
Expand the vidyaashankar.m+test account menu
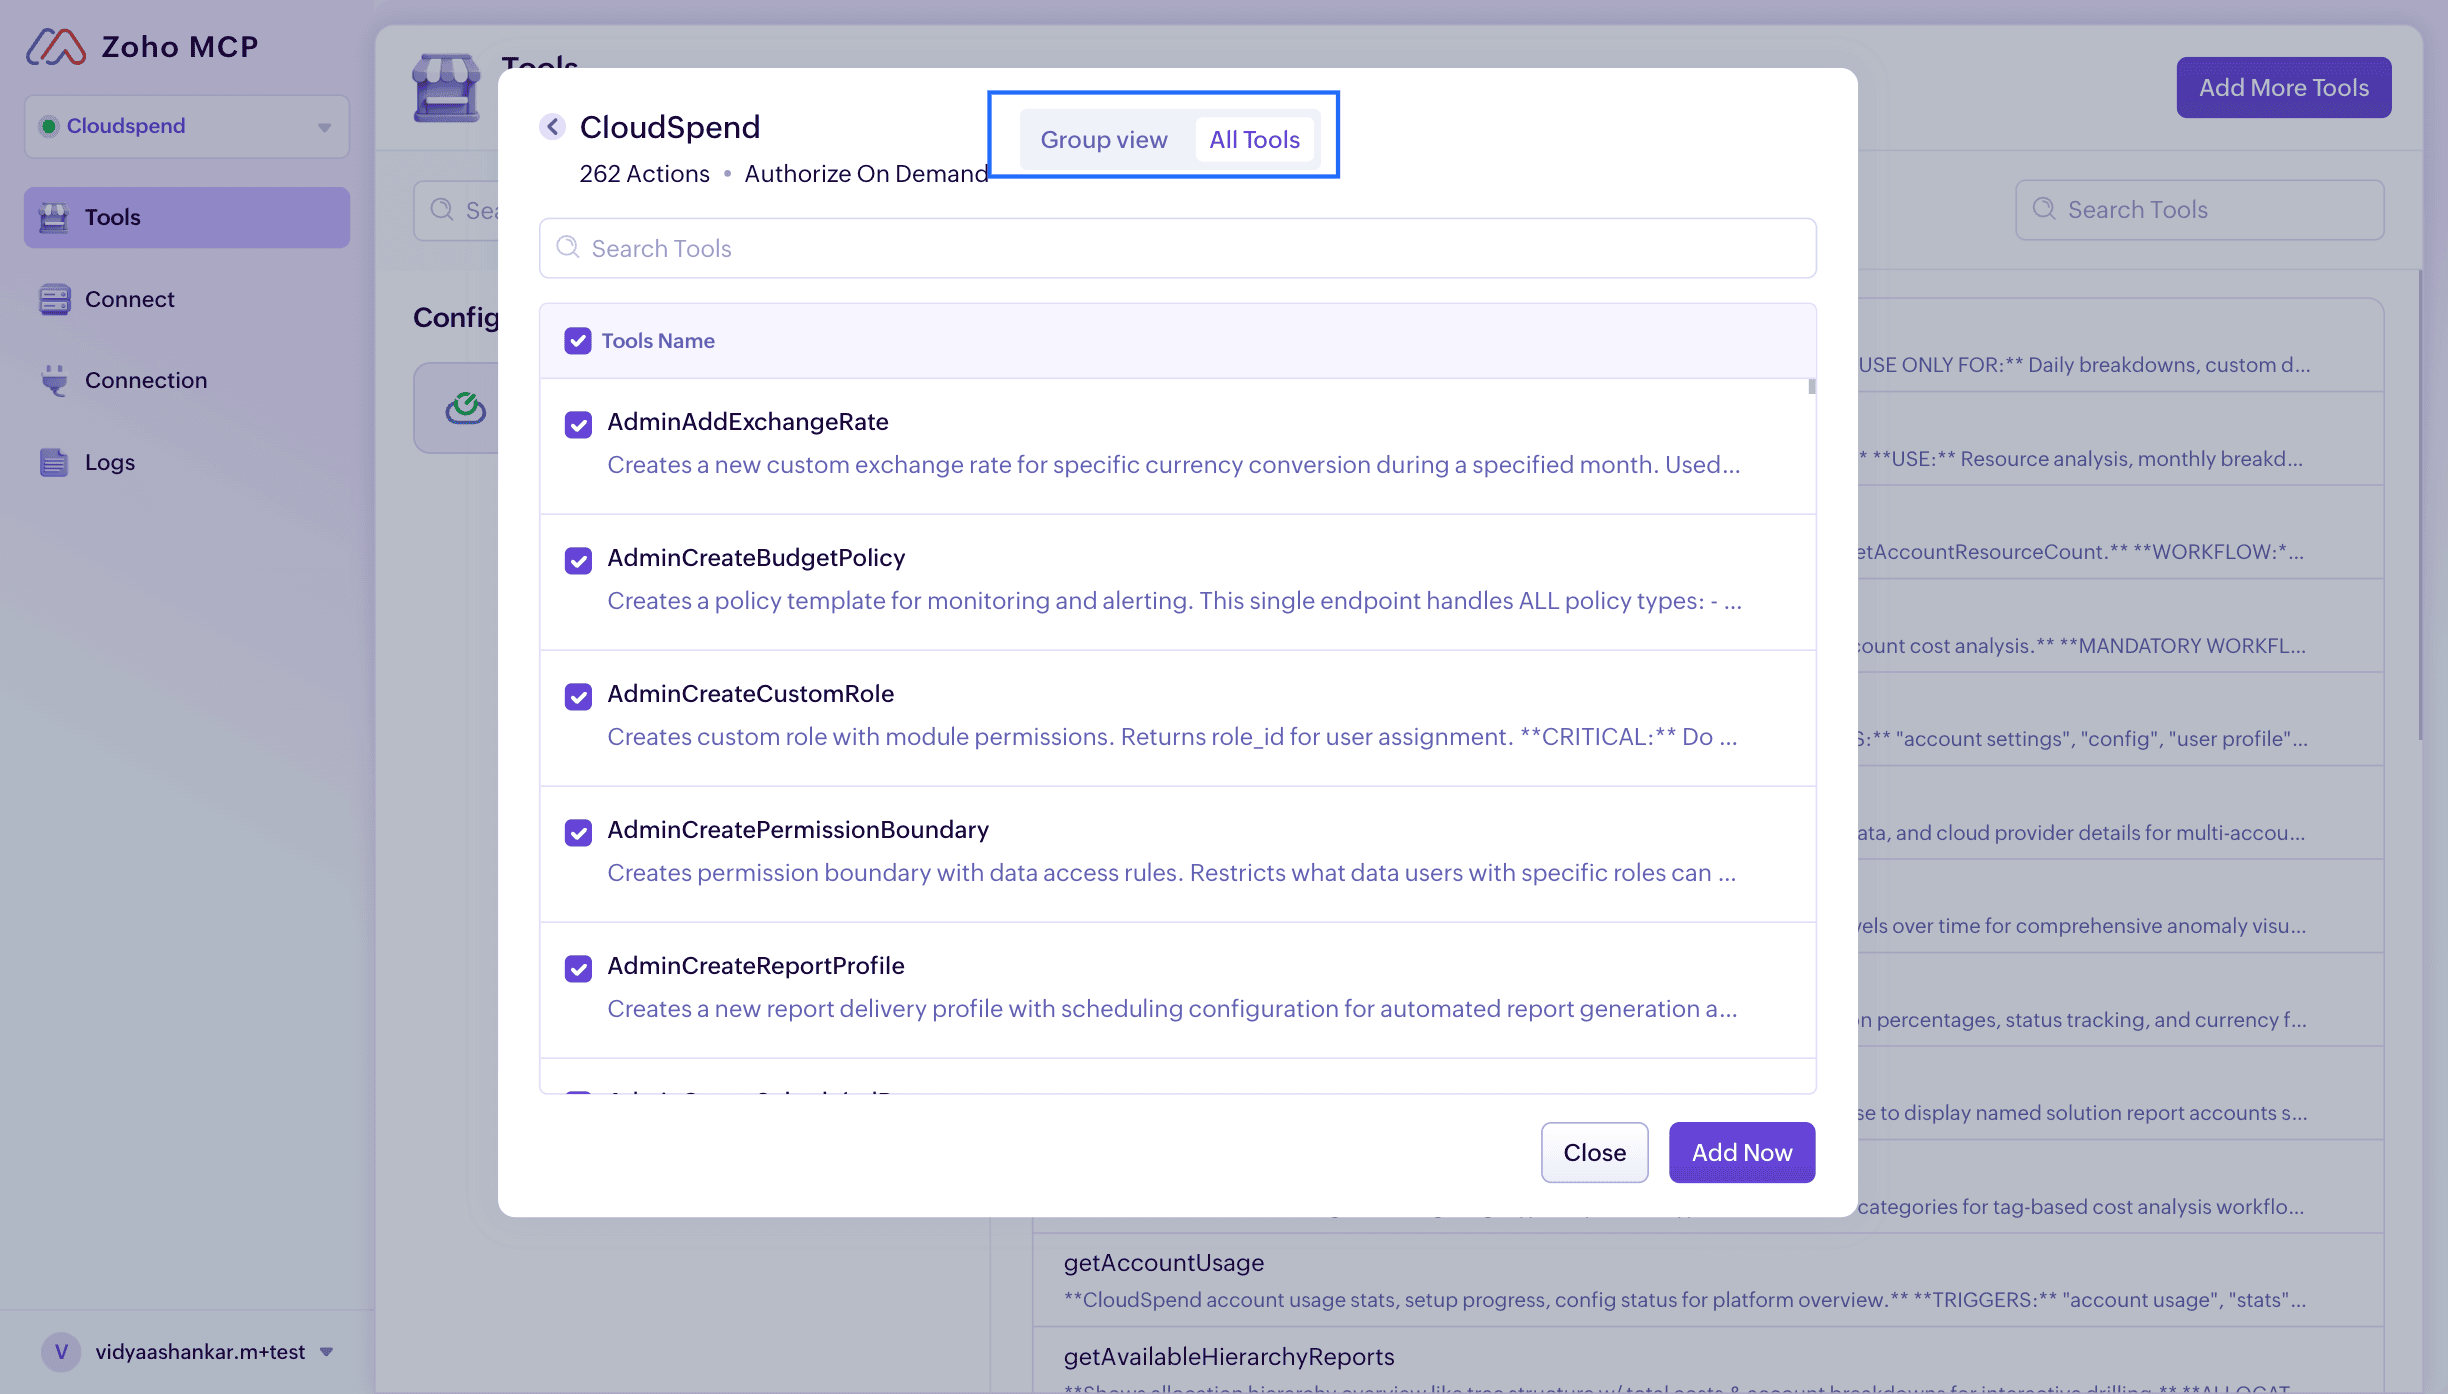point(326,1352)
